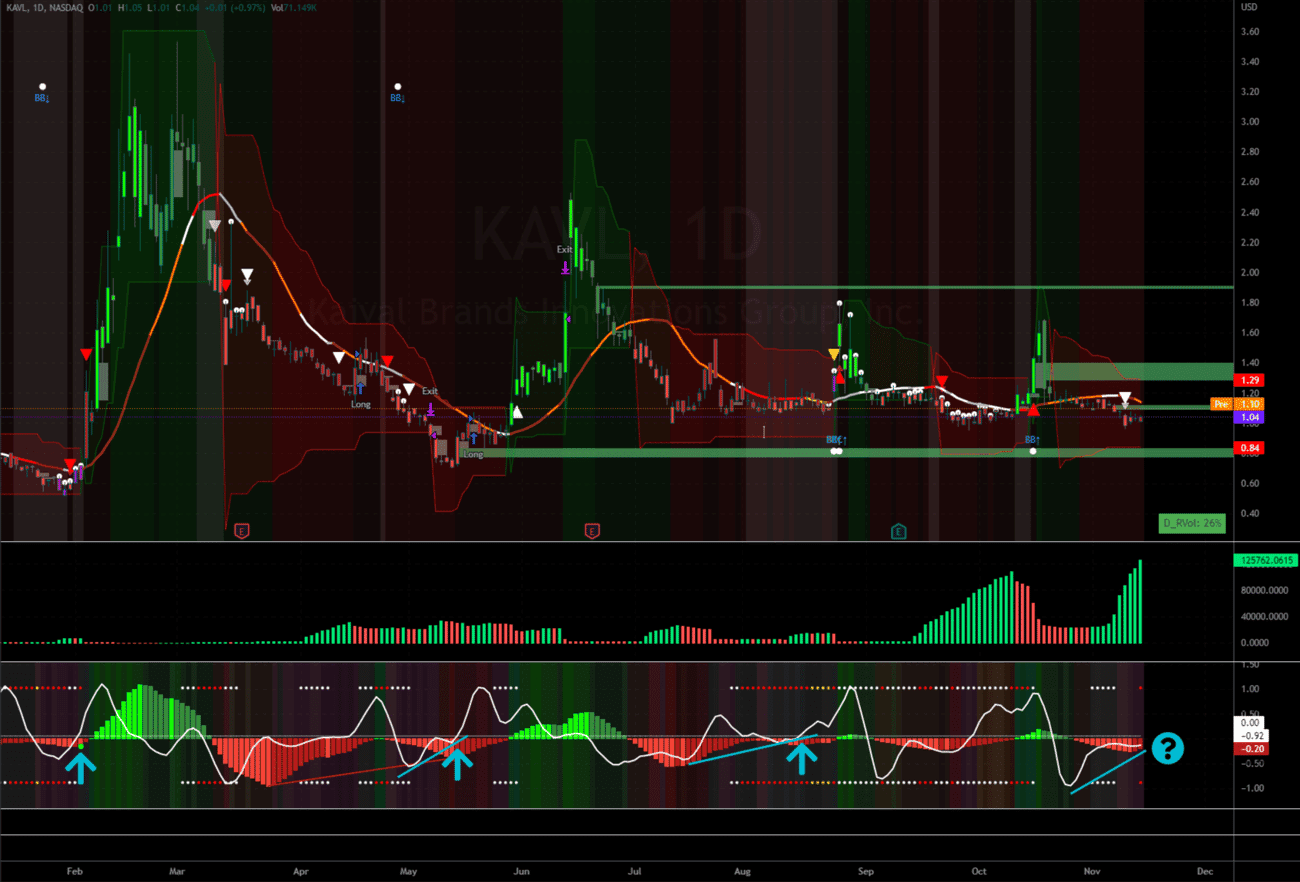This screenshot has width=1300, height=882.
Task: Click the KAVL, 1D, NASDAQ symbol legend
Action: (x=44, y=7)
